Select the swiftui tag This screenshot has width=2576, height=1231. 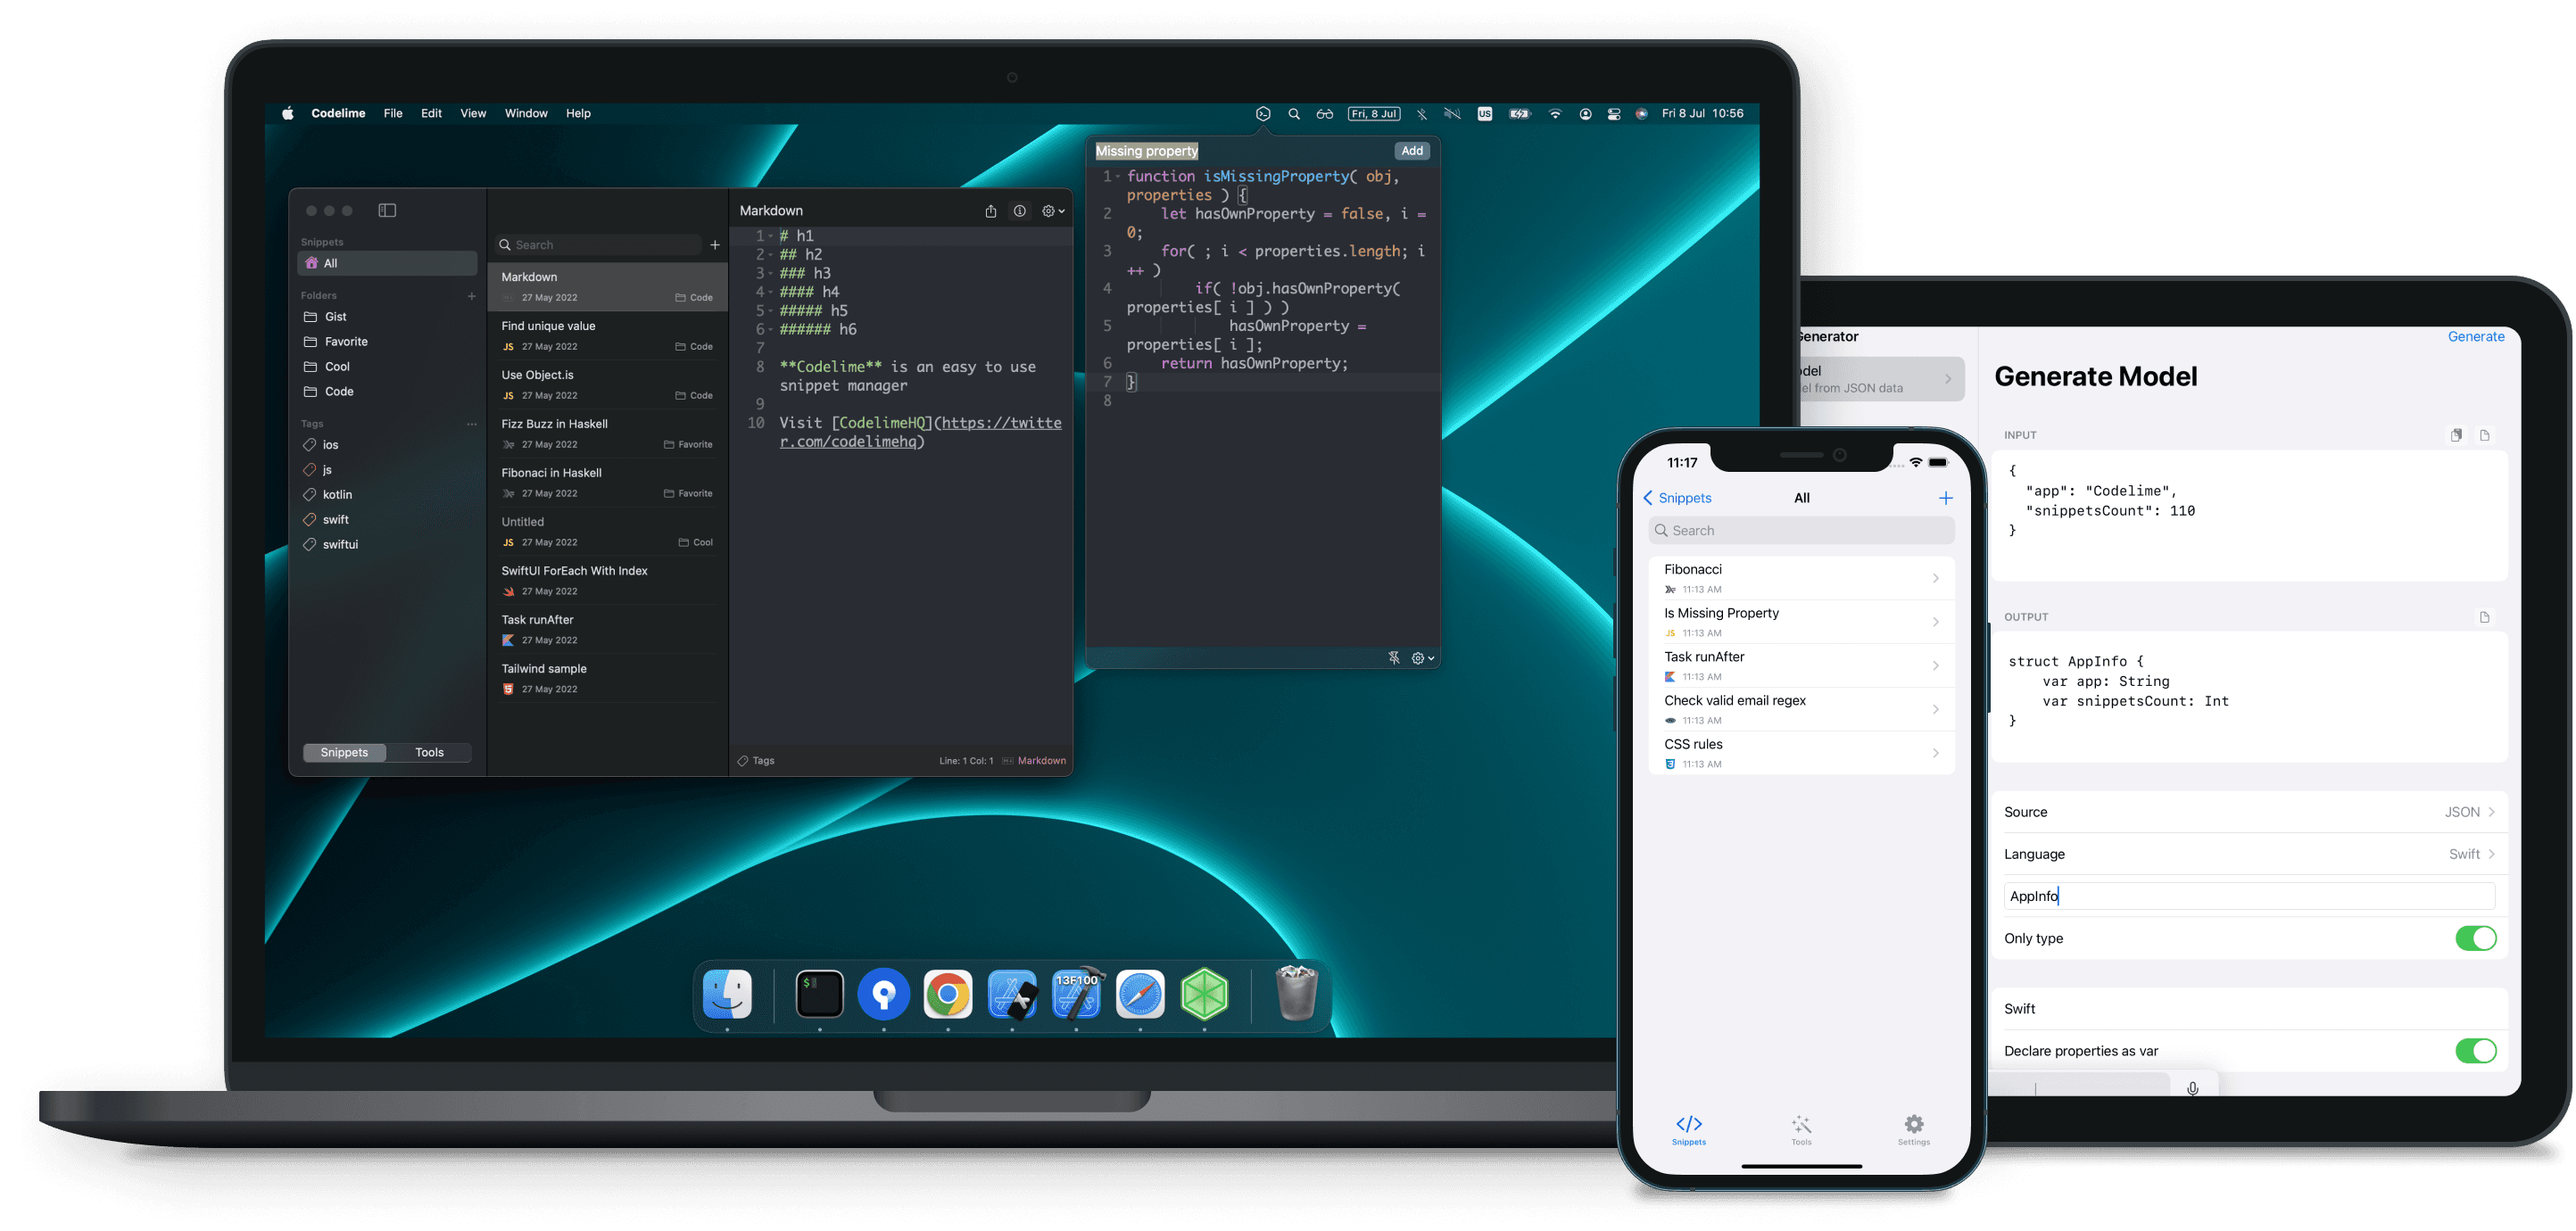click(x=387, y=545)
